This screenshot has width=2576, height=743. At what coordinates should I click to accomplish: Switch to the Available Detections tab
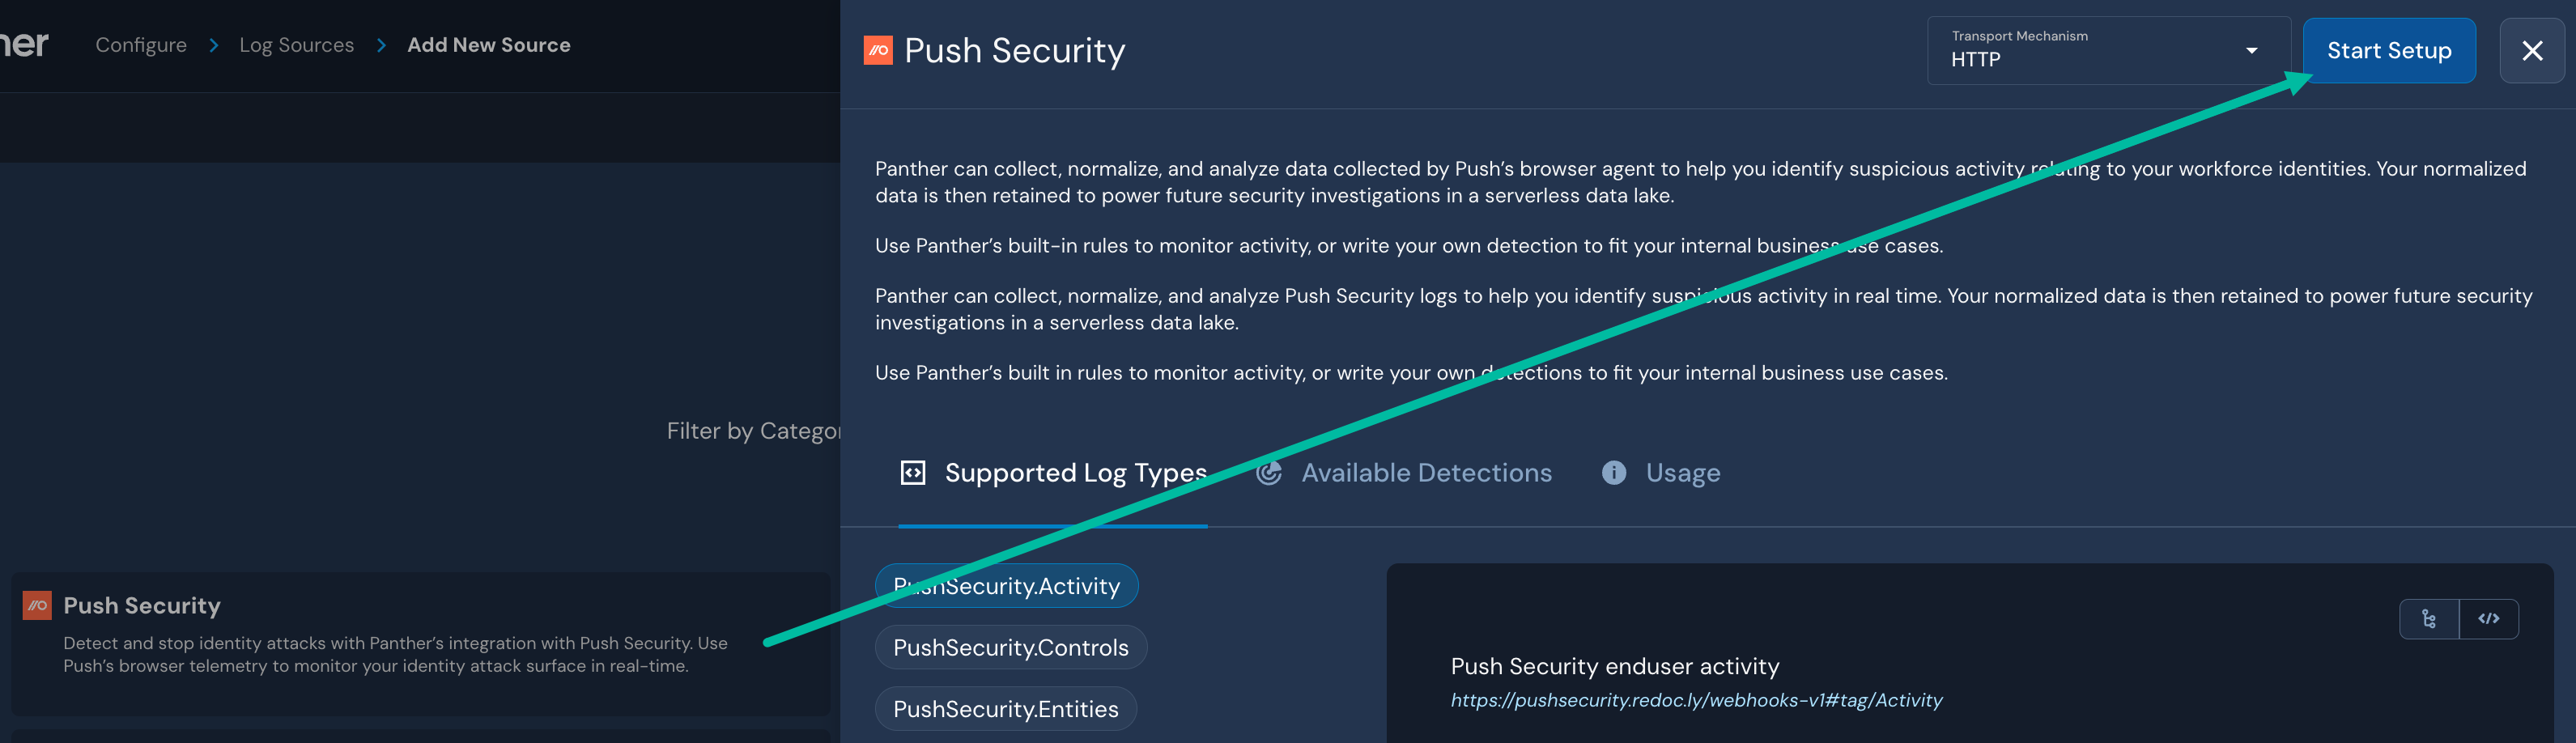coord(1426,472)
